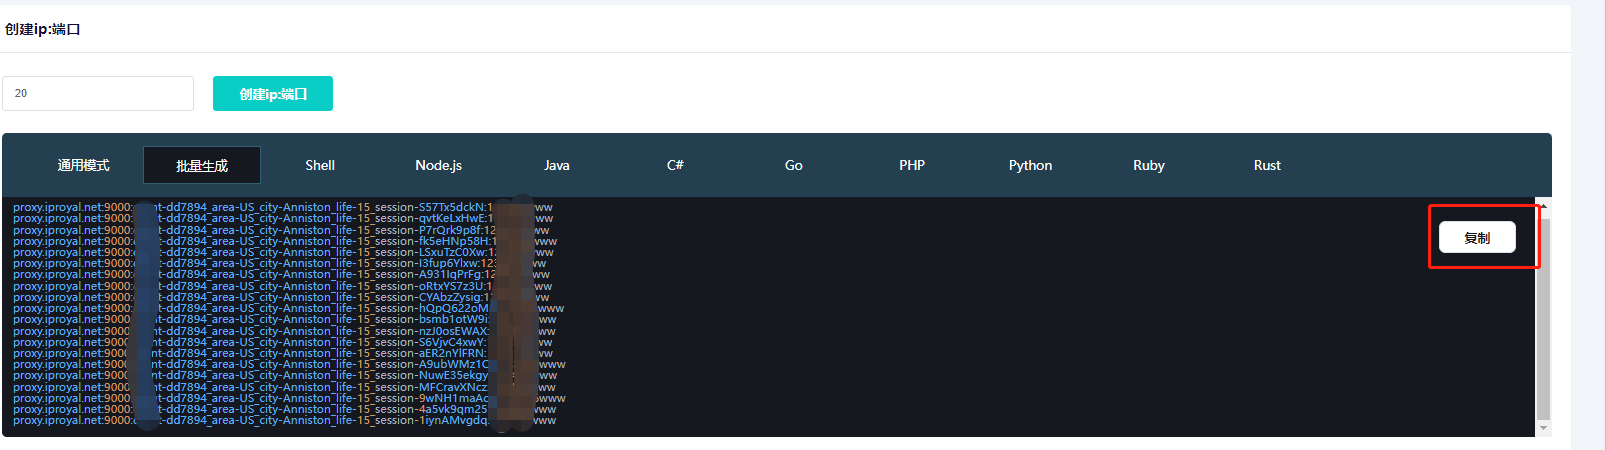Choose the Python tab
This screenshot has width=1606, height=450.
(x=1030, y=165)
